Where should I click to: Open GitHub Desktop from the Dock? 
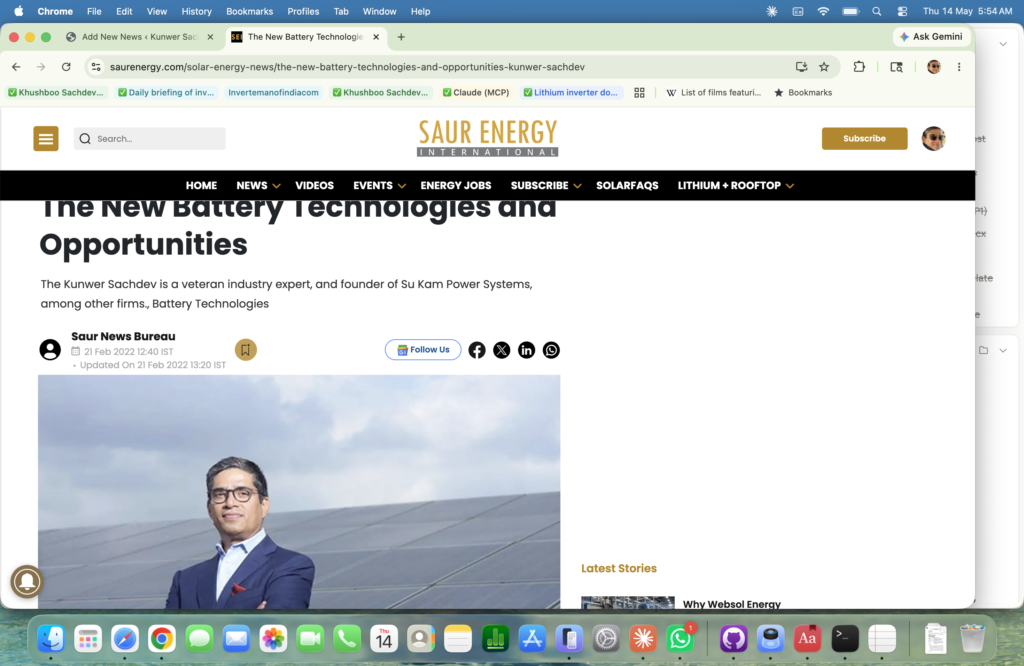click(733, 639)
